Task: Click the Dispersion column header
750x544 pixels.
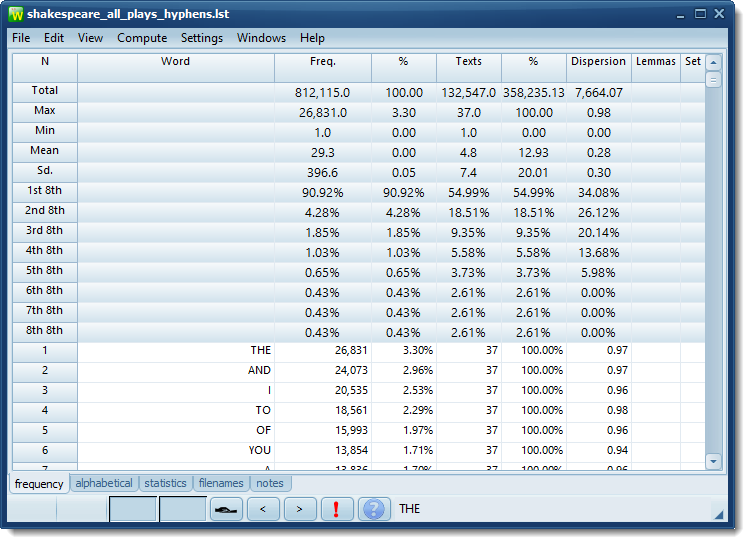Action: [x=600, y=68]
